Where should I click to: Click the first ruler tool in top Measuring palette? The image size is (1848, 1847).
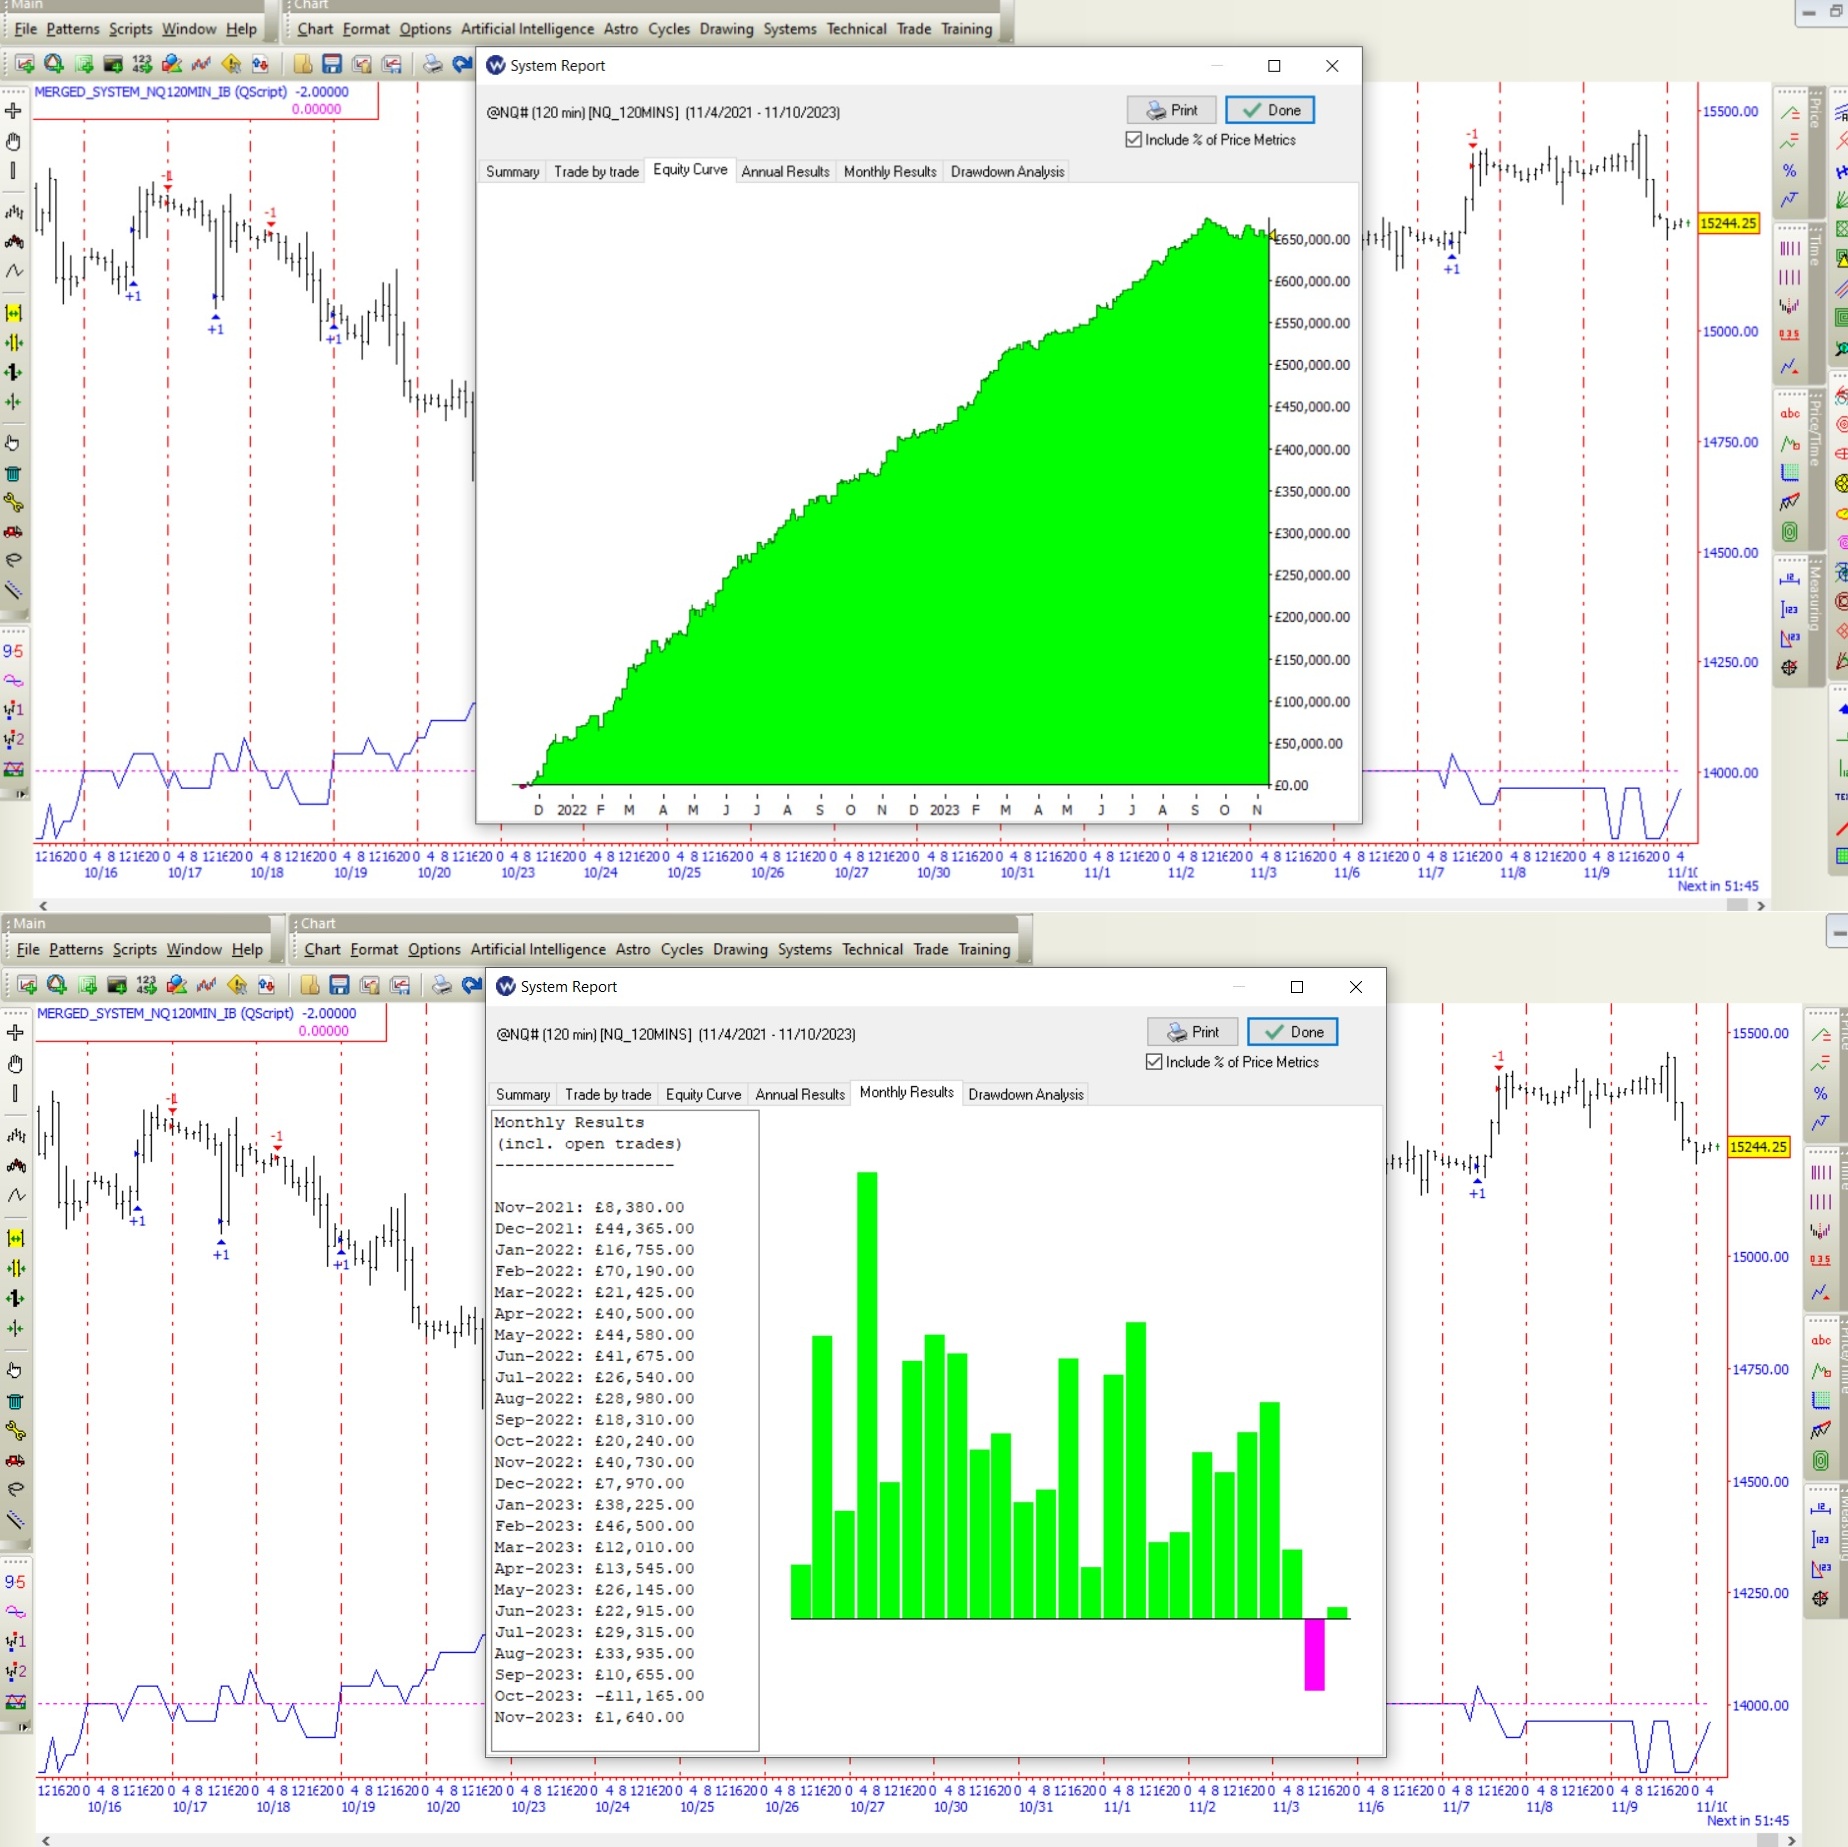[x=1789, y=580]
